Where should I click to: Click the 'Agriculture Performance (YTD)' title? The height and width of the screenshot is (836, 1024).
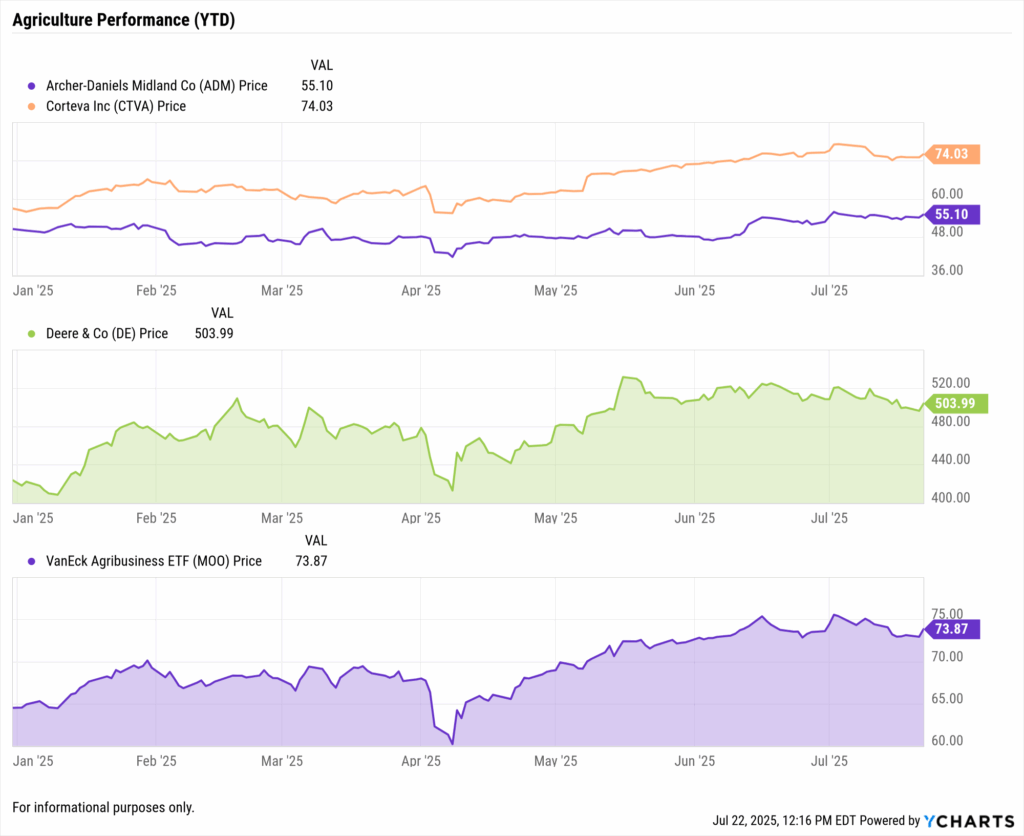[x=123, y=20]
